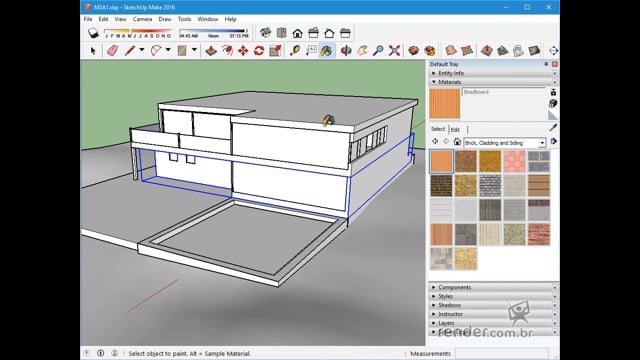Open the View menu

120,19
